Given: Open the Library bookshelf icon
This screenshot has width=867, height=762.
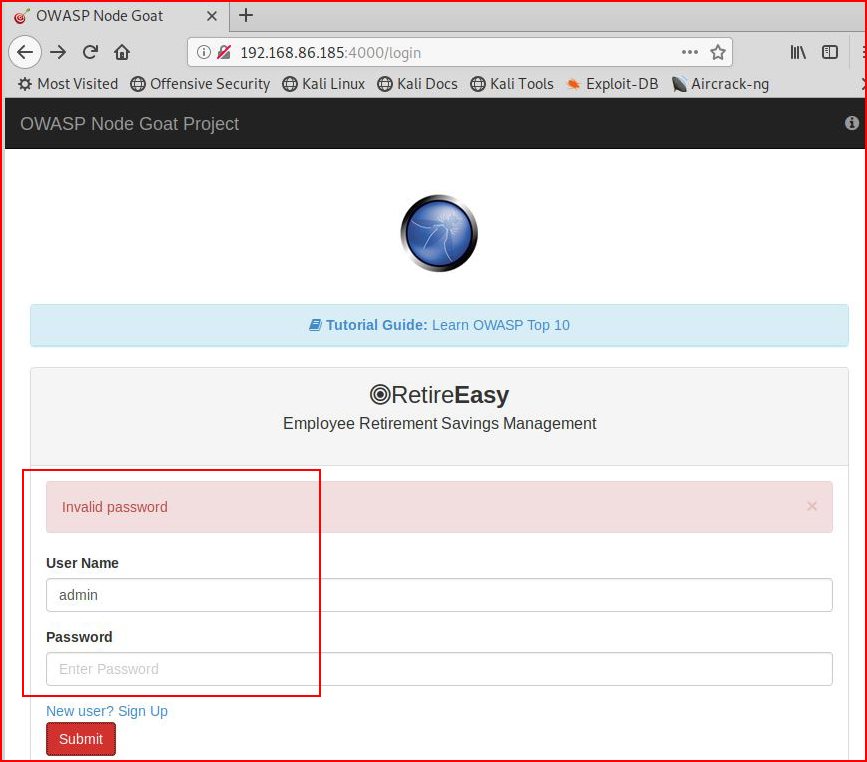Looking at the screenshot, I should point(798,52).
